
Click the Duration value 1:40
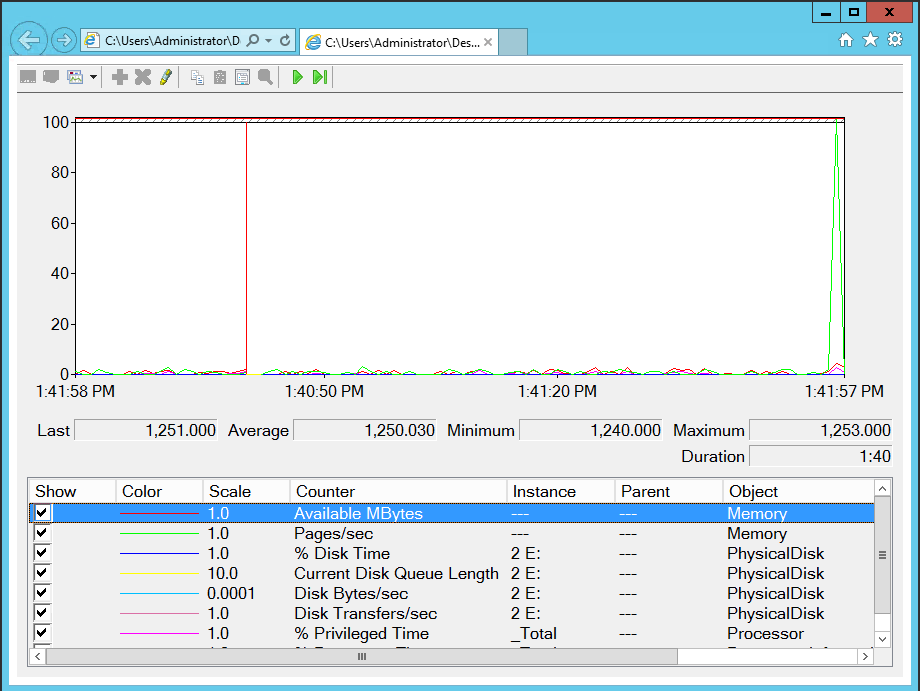coord(821,456)
